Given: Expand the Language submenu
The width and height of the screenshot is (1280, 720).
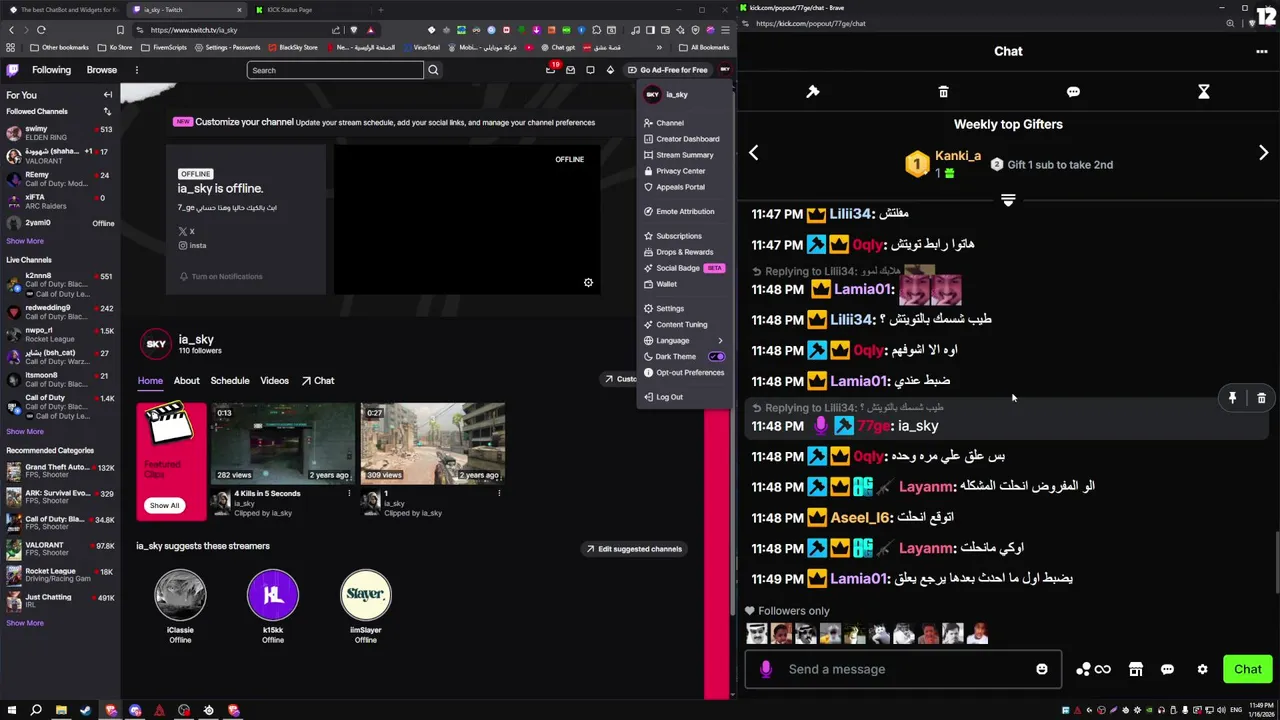Looking at the screenshot, I should click(x=685, y=341).
